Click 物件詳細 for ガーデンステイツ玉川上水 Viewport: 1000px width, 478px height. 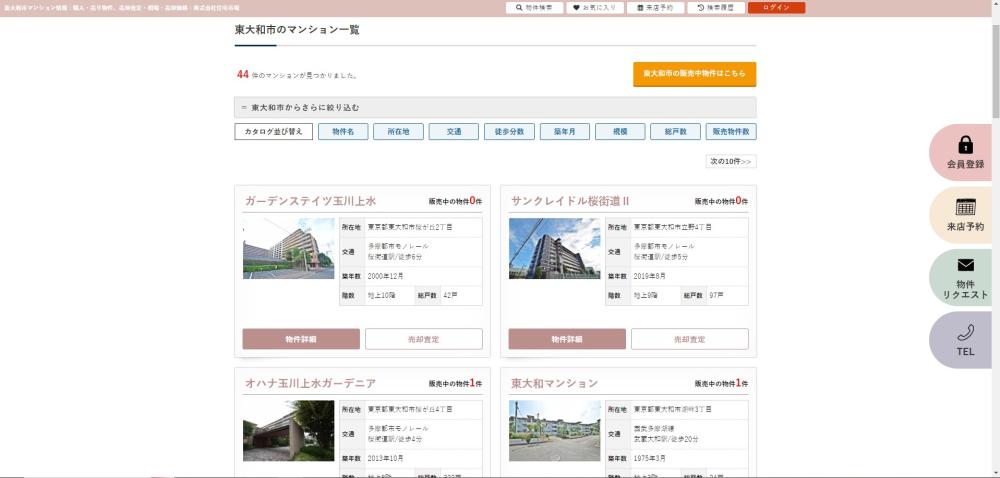coord(301,339)
